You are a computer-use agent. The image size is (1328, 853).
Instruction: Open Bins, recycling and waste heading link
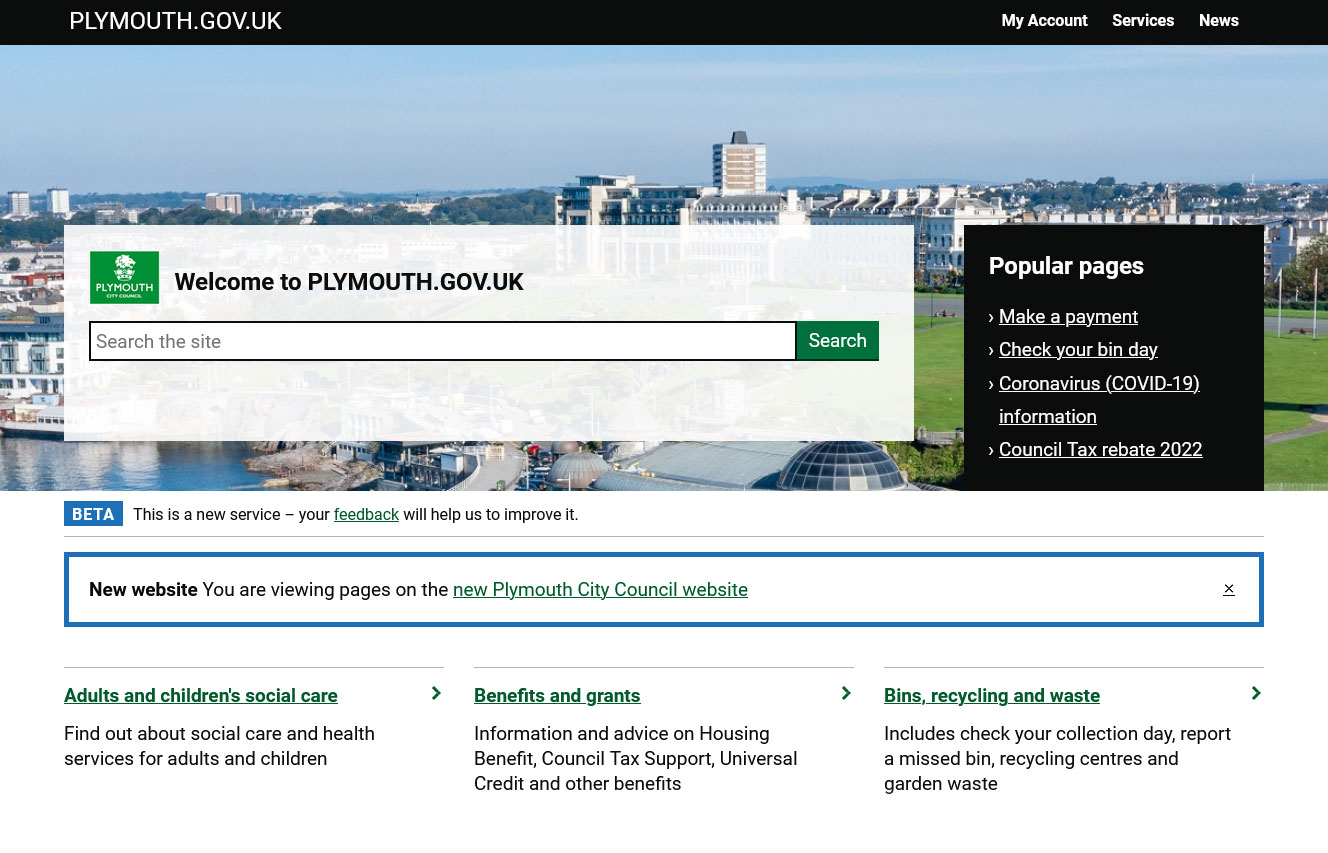point(992,695)
